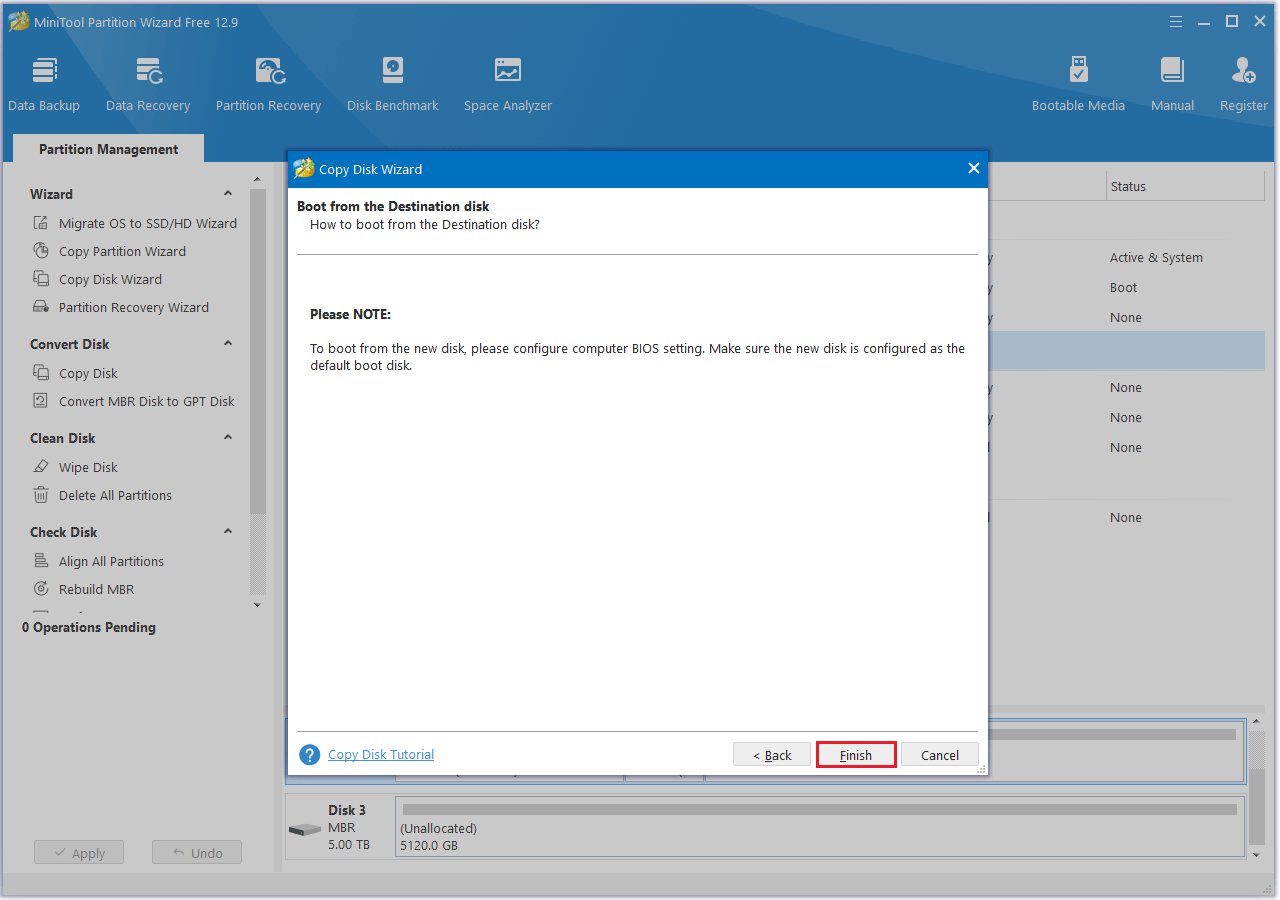The height and width of the screenshot is (900, 1280).
Task: Click the disk map scrollbar down arrow
Action: click(x=1258, y=855)
